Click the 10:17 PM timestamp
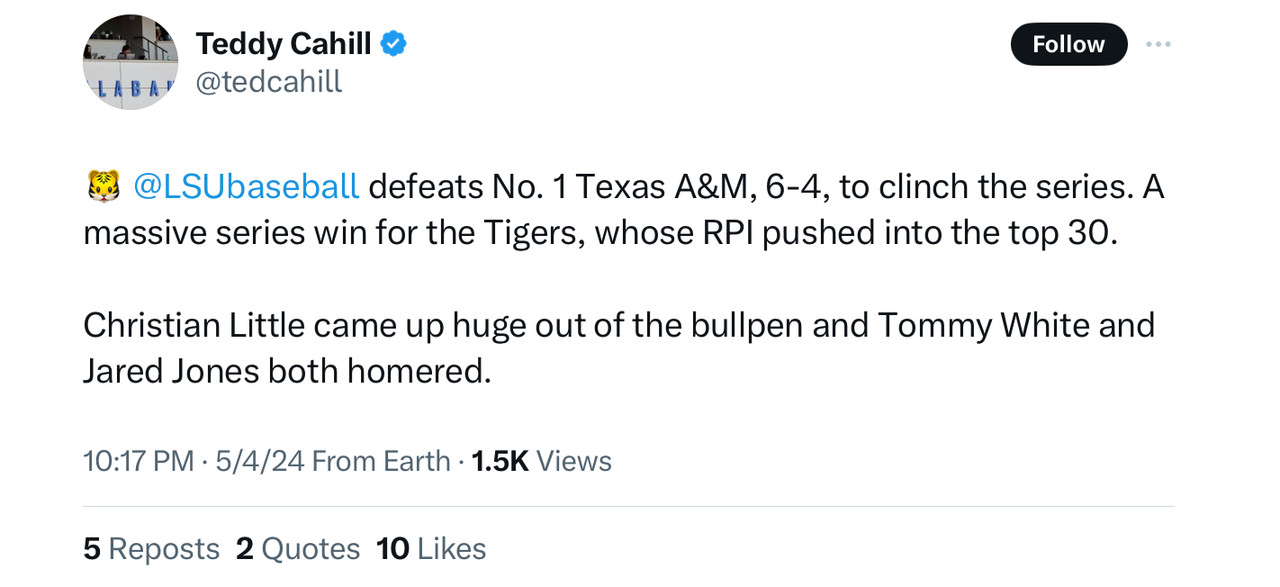The image size is (1280, 587). coord(138,461)
